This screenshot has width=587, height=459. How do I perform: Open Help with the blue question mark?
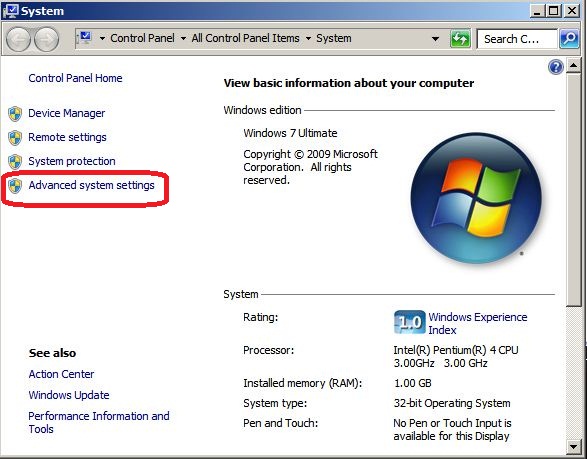point(556,67)
